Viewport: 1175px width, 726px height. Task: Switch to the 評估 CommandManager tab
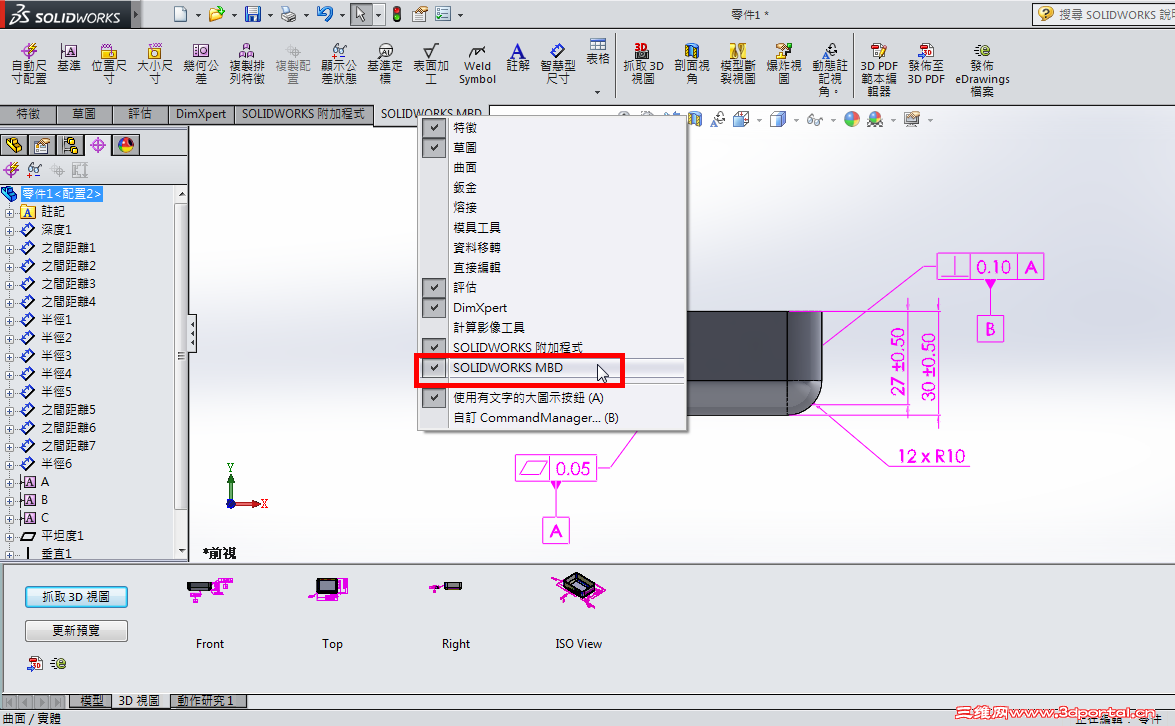tap(140, 113)
